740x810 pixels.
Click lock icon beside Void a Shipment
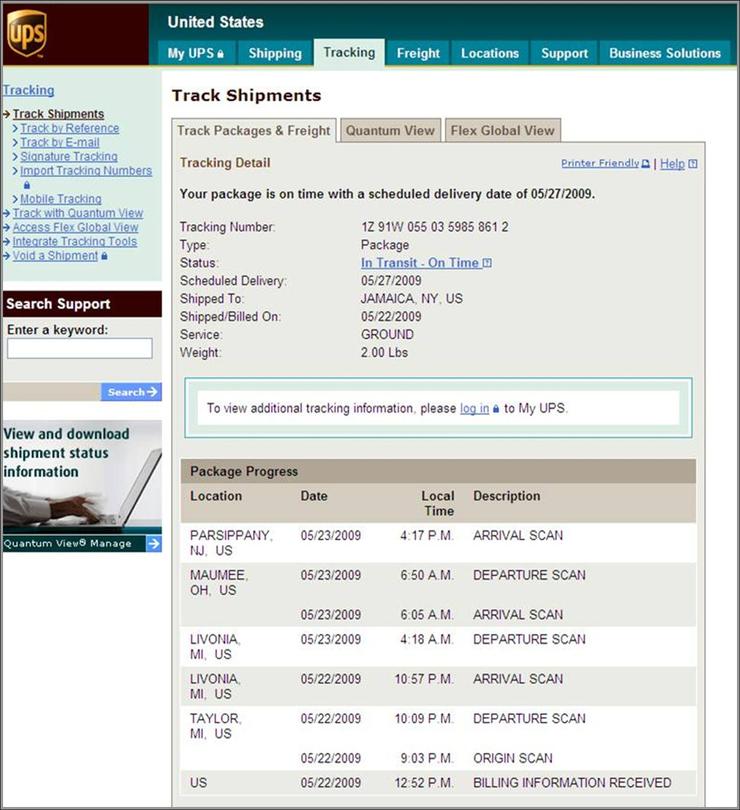click(104, 256)
